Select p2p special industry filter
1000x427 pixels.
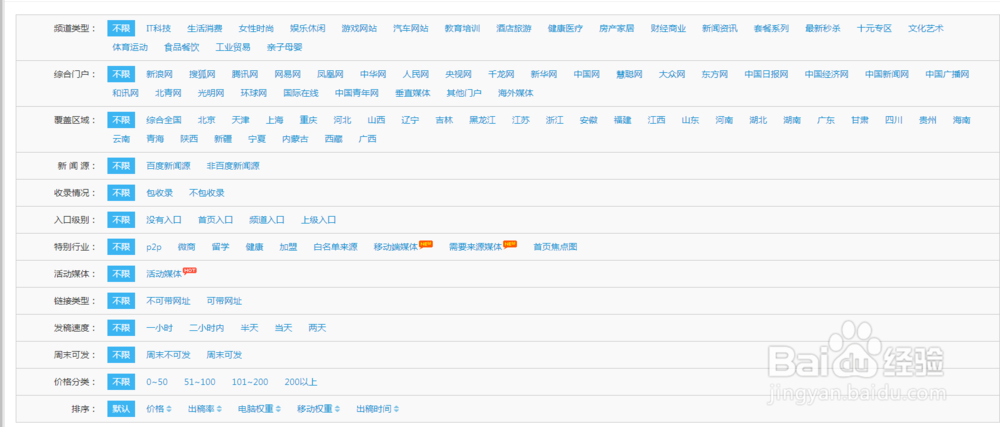(154, 247)
